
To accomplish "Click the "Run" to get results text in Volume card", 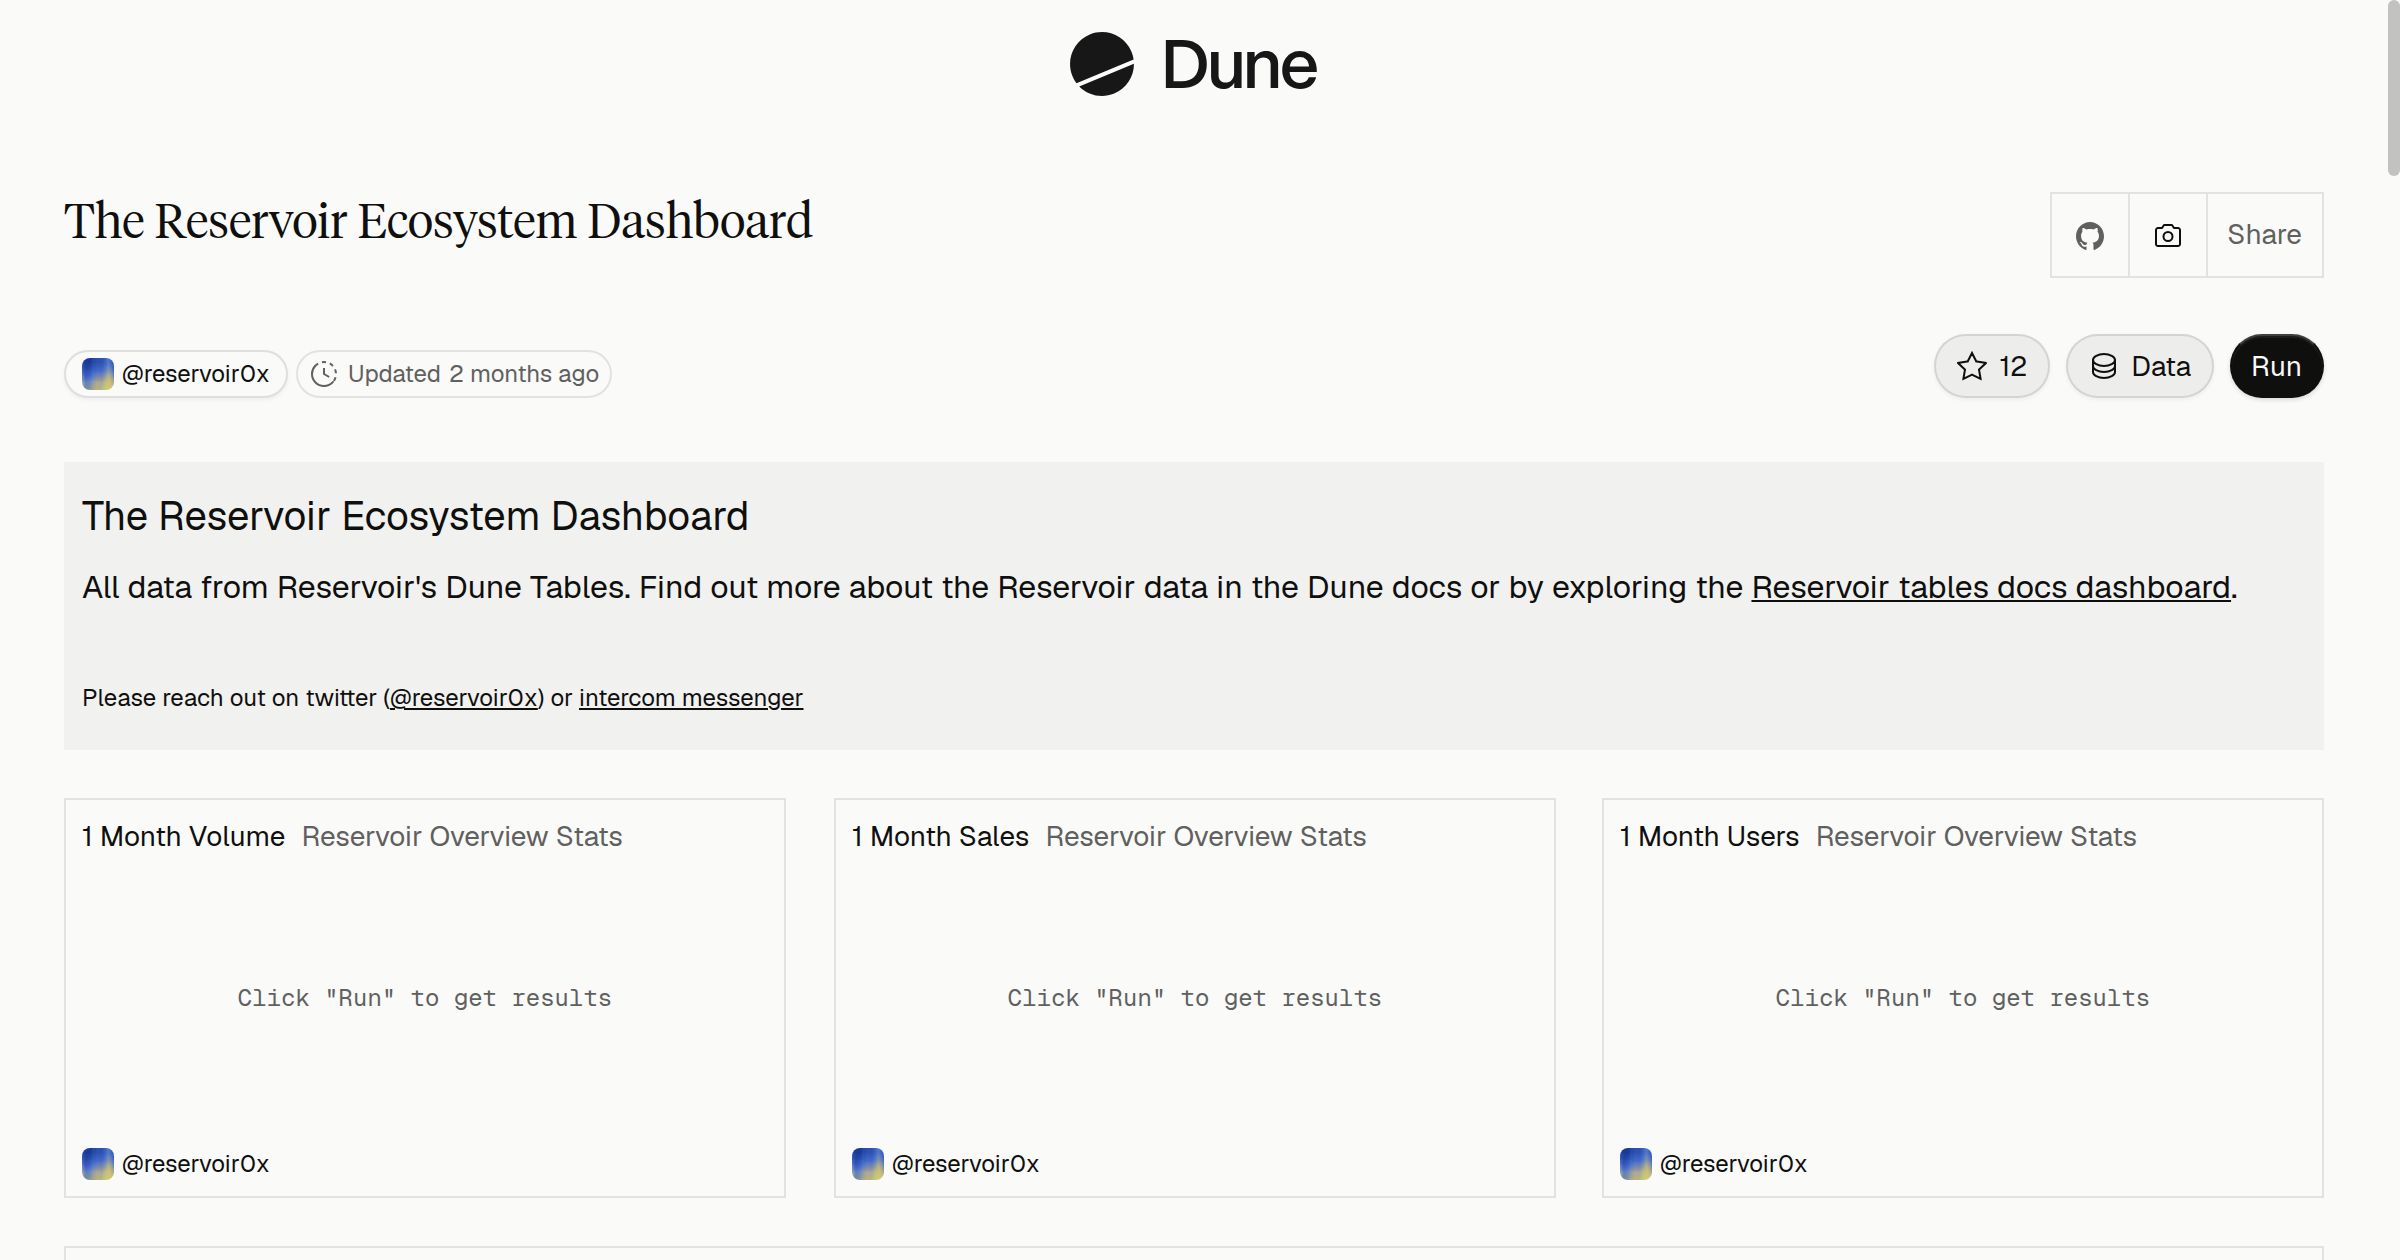I will point(424,998).
